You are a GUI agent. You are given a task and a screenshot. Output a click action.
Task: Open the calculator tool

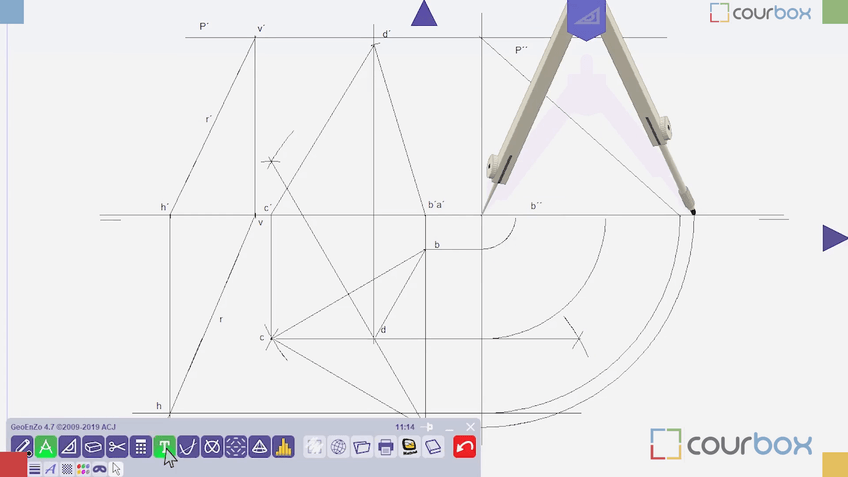(141, 447)
